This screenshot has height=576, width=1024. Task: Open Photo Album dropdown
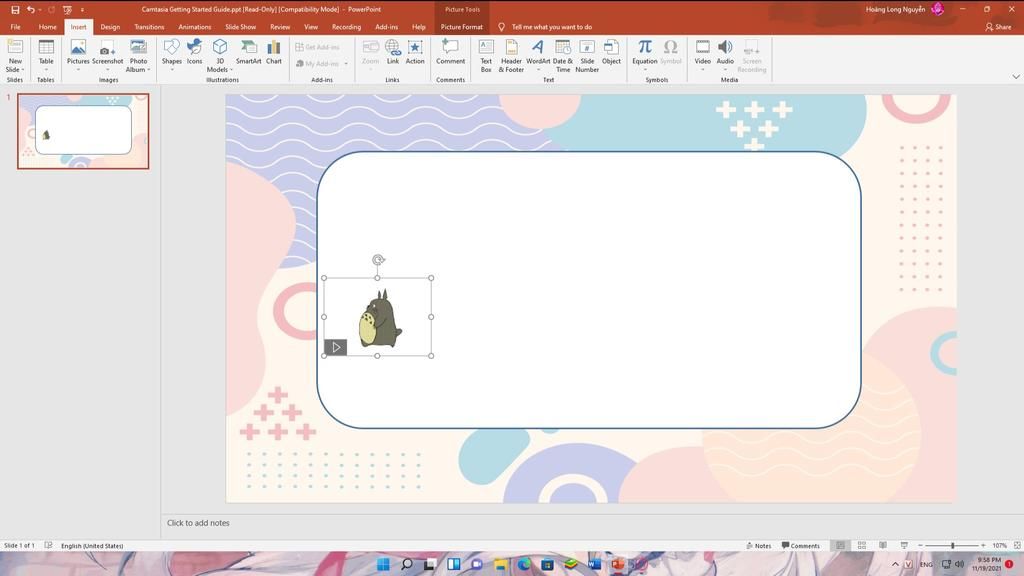tap(138, 55)
